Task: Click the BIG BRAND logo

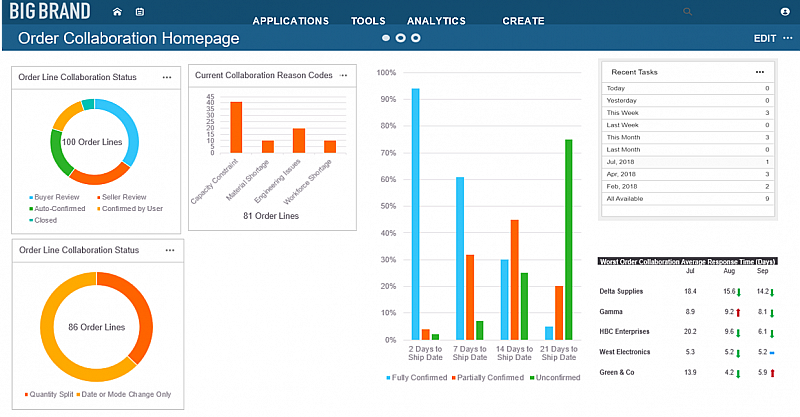Action: (x=48, y=12)
